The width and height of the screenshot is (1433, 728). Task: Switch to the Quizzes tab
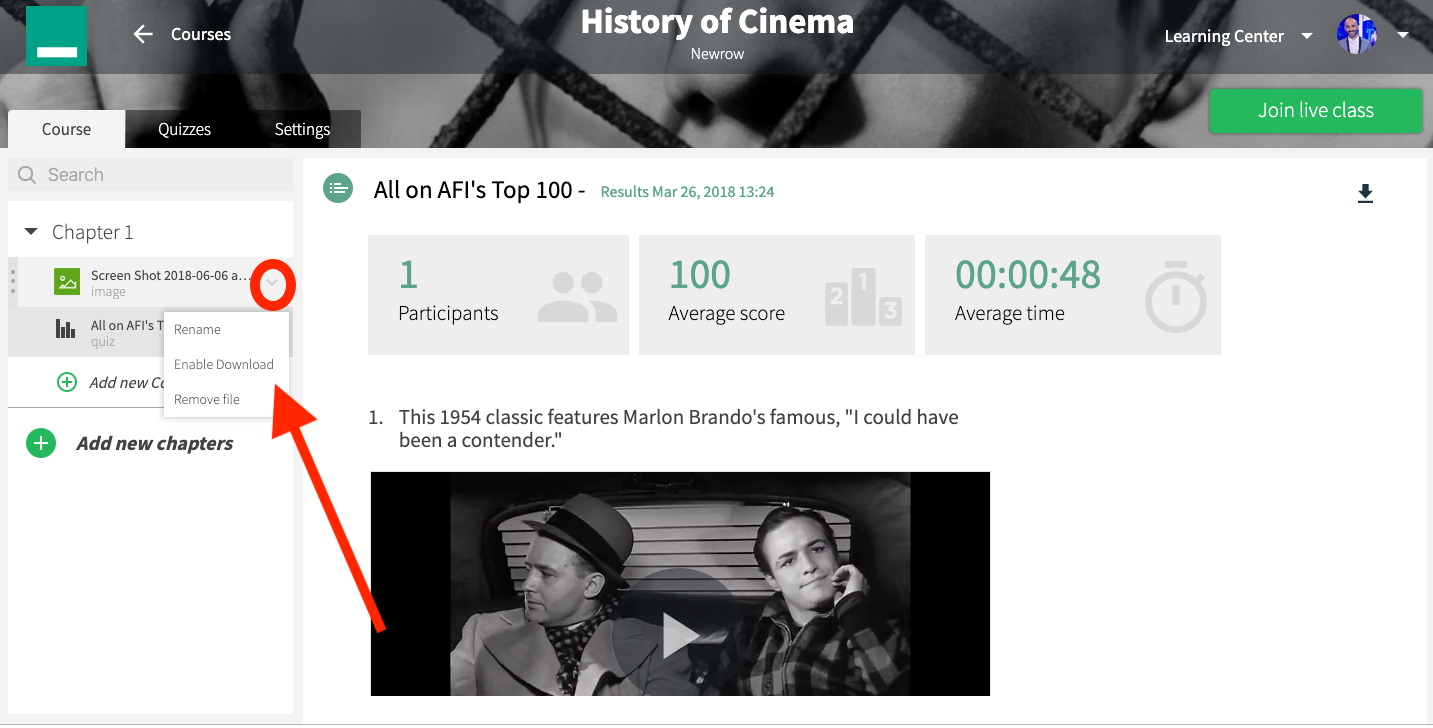tap(185, 129)
